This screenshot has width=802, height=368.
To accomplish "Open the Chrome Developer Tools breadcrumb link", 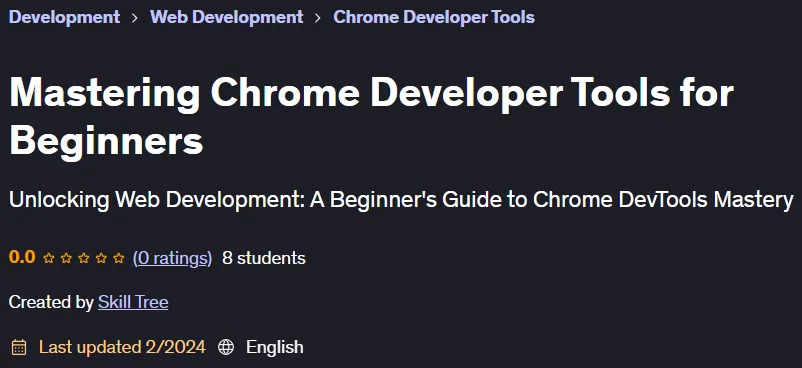I will pos(434,17).
